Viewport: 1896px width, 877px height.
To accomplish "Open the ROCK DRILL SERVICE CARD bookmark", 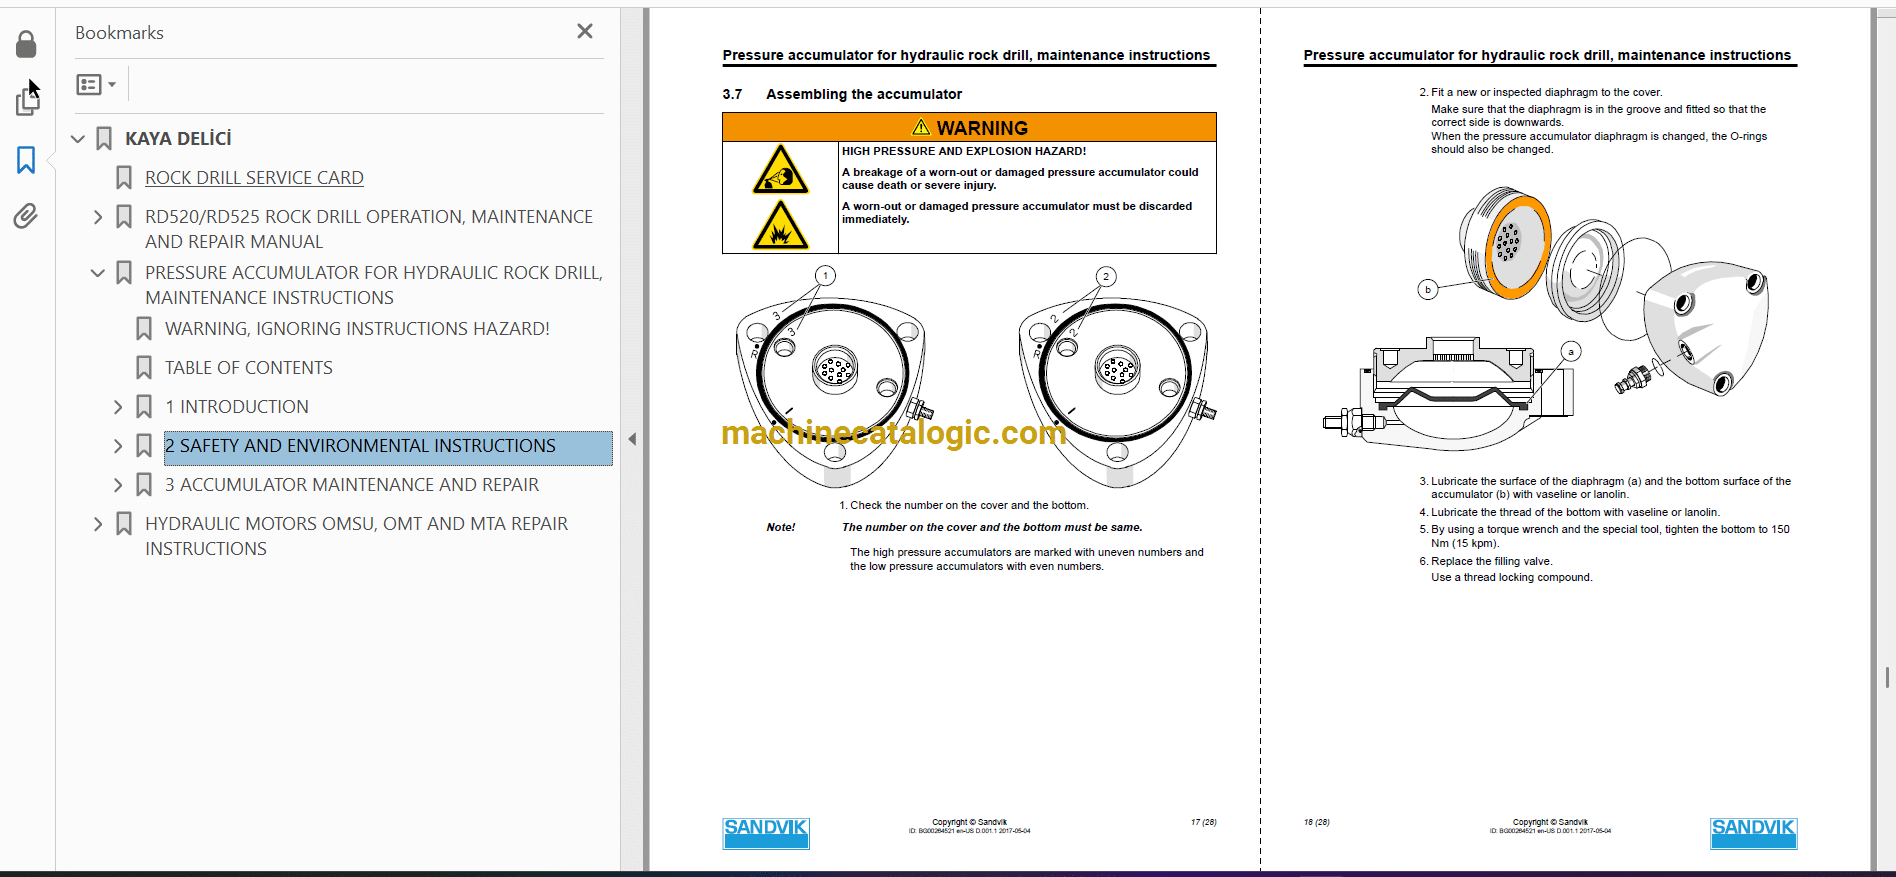I will point(254,178).
